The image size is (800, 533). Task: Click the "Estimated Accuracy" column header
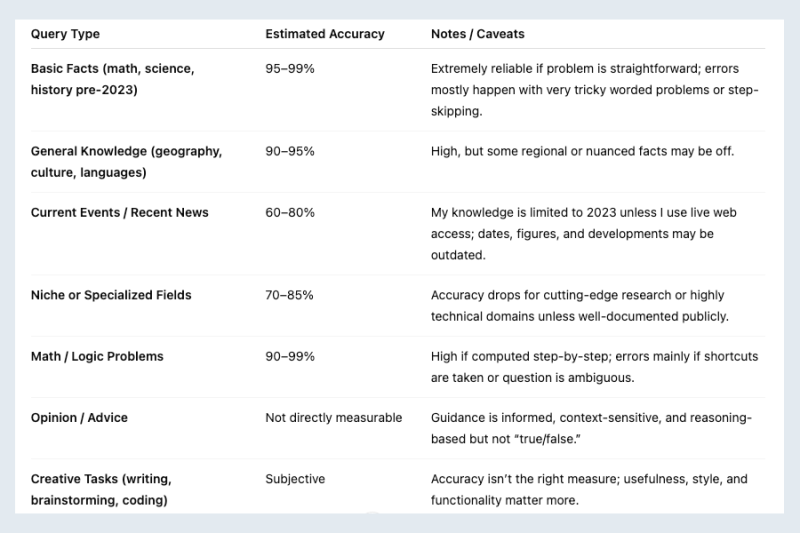[324, 34]
